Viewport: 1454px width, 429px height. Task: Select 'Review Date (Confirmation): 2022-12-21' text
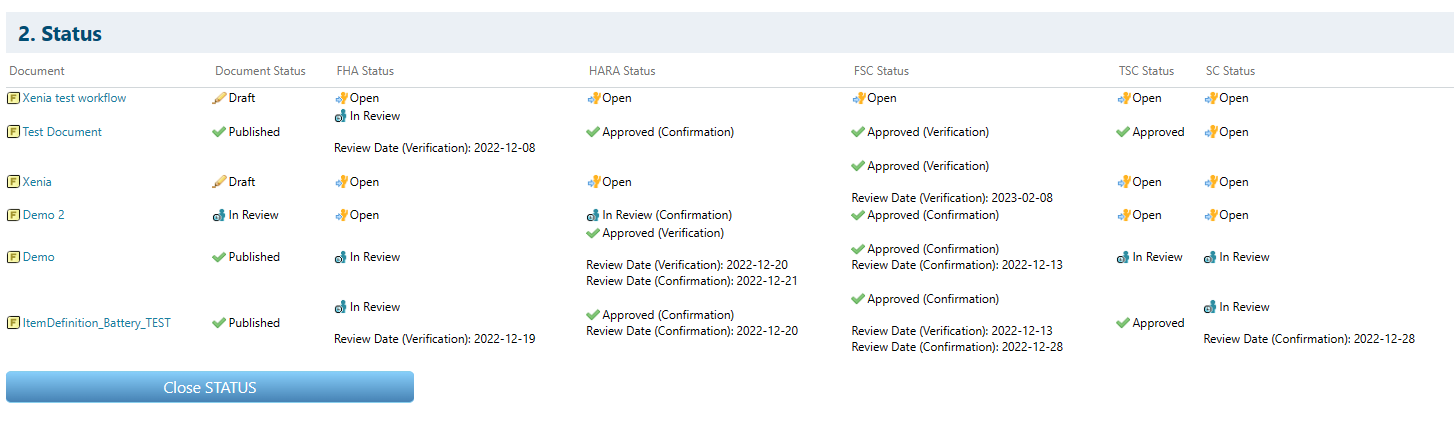(692, 281)
